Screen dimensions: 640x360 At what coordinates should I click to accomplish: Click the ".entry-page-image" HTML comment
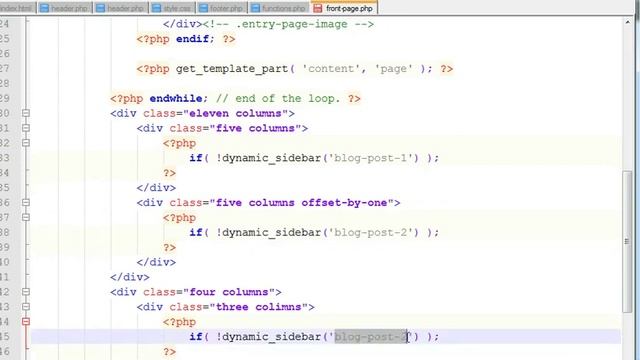point(288,24)
